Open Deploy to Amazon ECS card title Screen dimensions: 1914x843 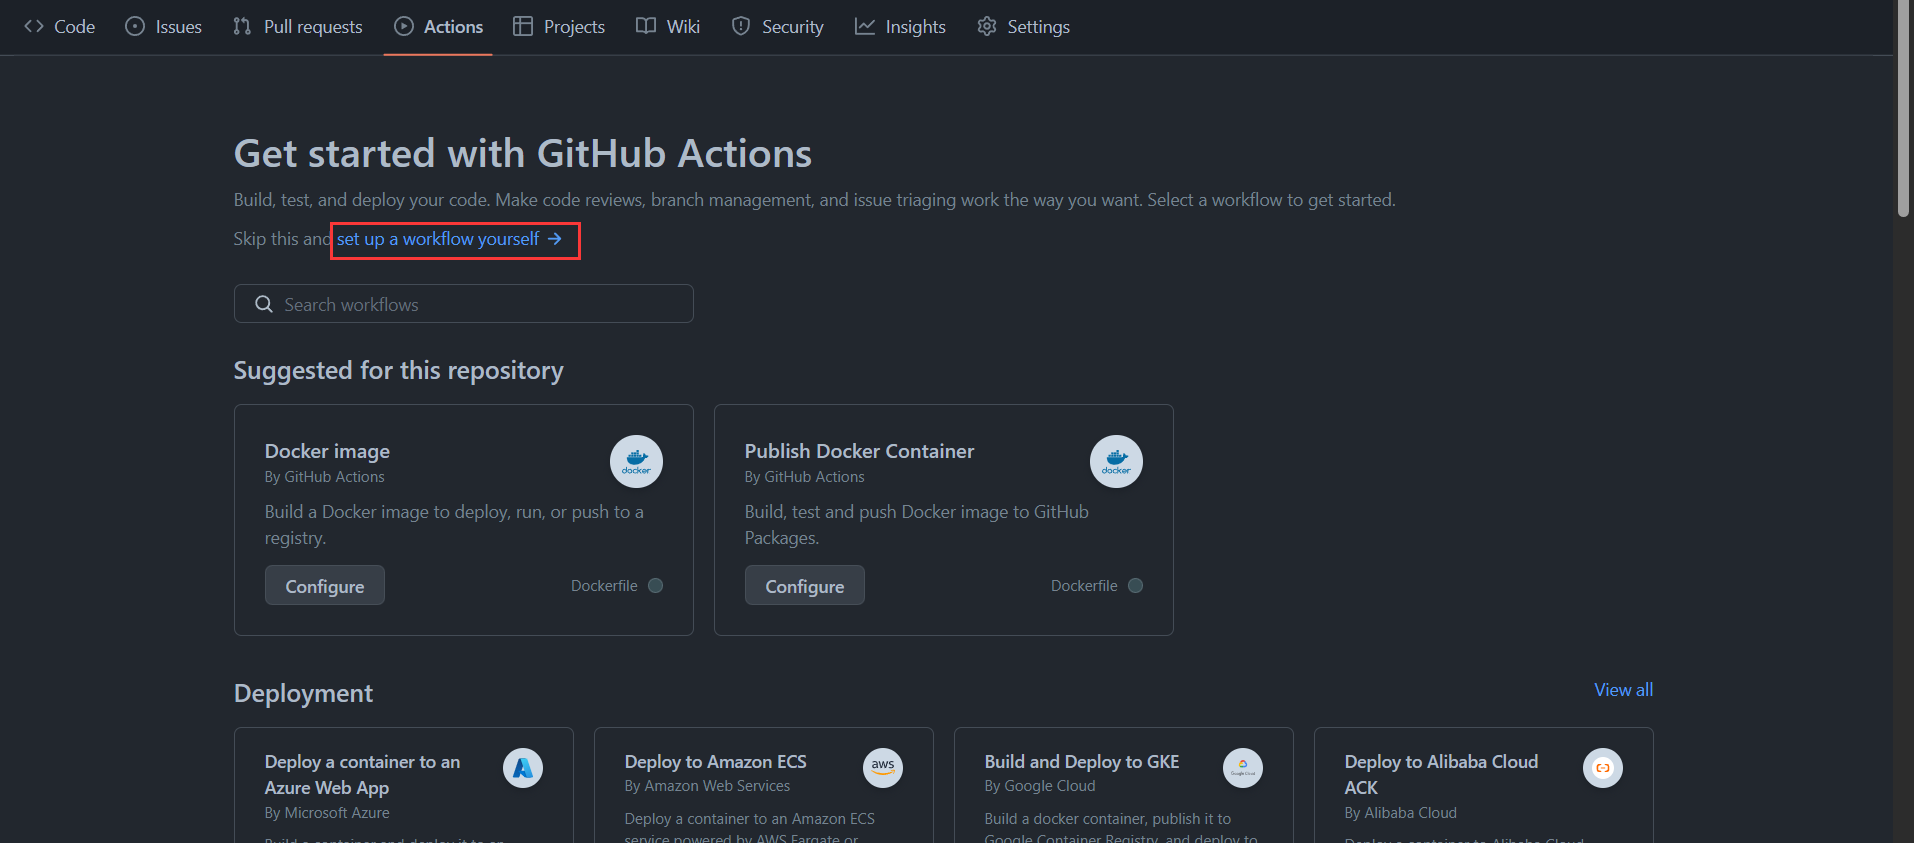coord(715,762)
